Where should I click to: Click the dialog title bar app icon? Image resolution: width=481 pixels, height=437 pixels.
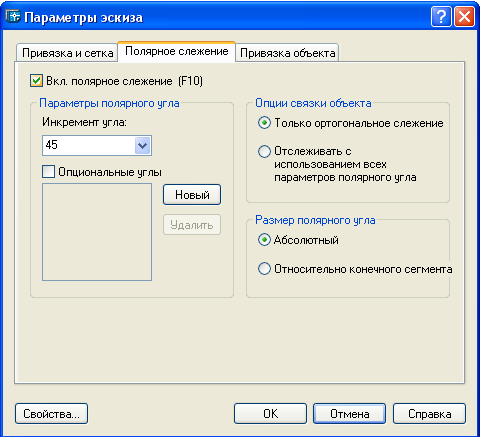(13, 16)
